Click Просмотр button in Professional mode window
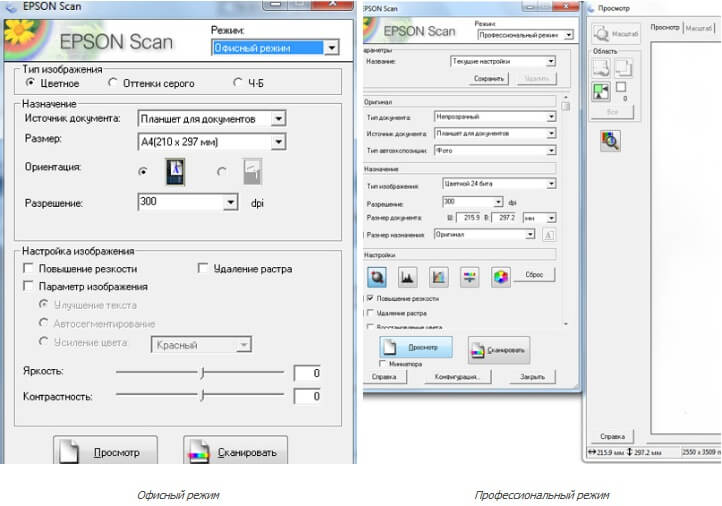The width and height of the screenshot is (722, 506). tap(416, 347)
